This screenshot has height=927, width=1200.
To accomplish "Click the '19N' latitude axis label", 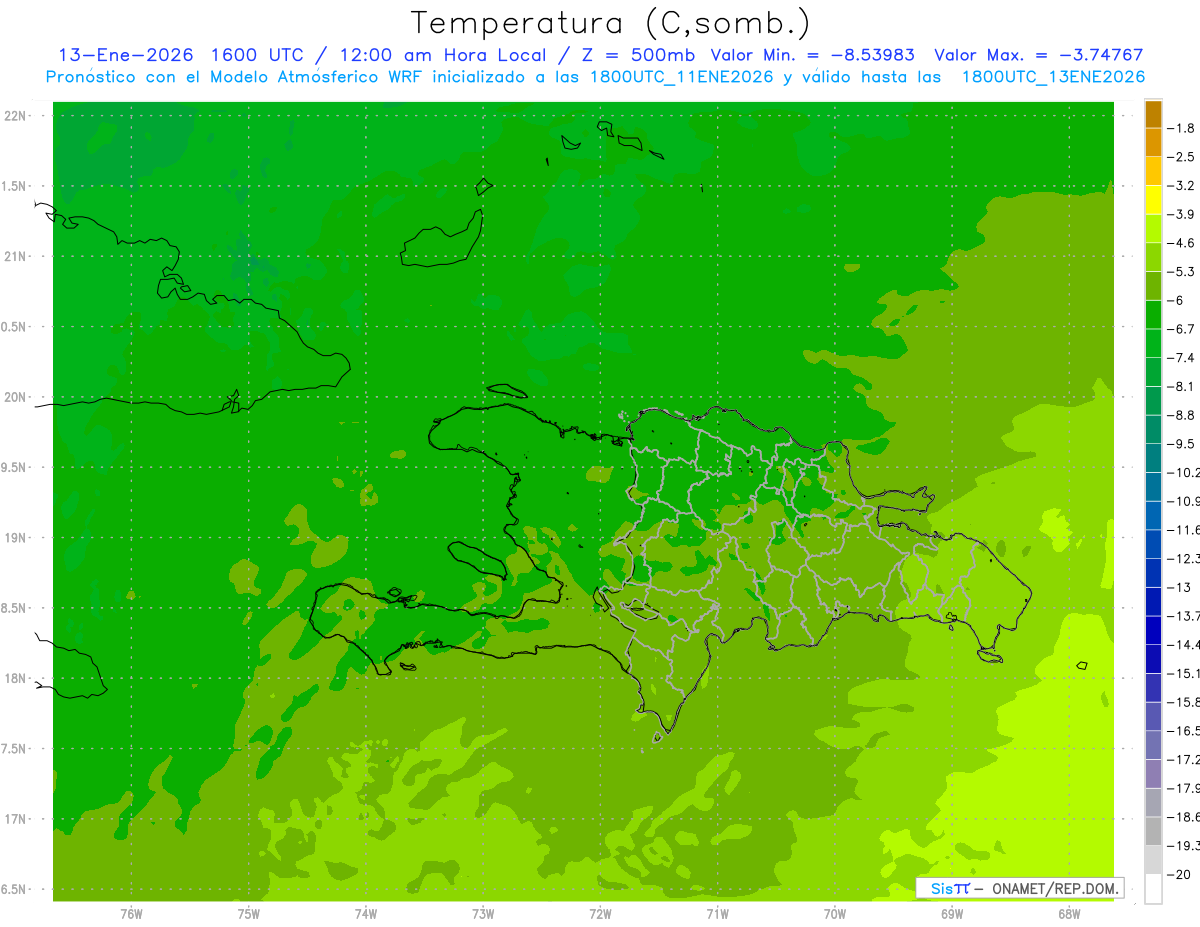I will (16, 538).
